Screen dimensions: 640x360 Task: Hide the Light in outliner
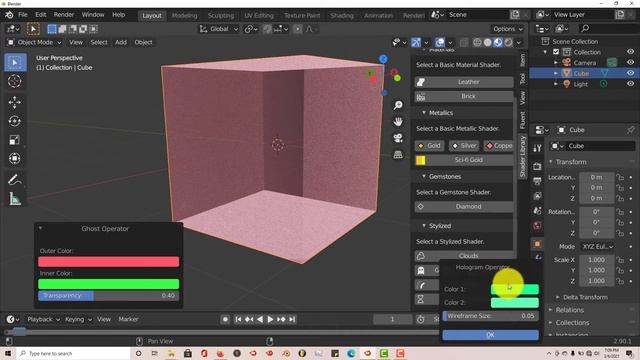pyautogui.click(x=630, y=84)
